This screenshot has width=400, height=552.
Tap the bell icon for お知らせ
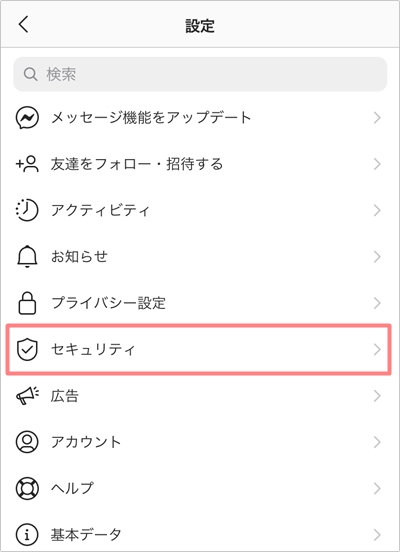point(27,257)
